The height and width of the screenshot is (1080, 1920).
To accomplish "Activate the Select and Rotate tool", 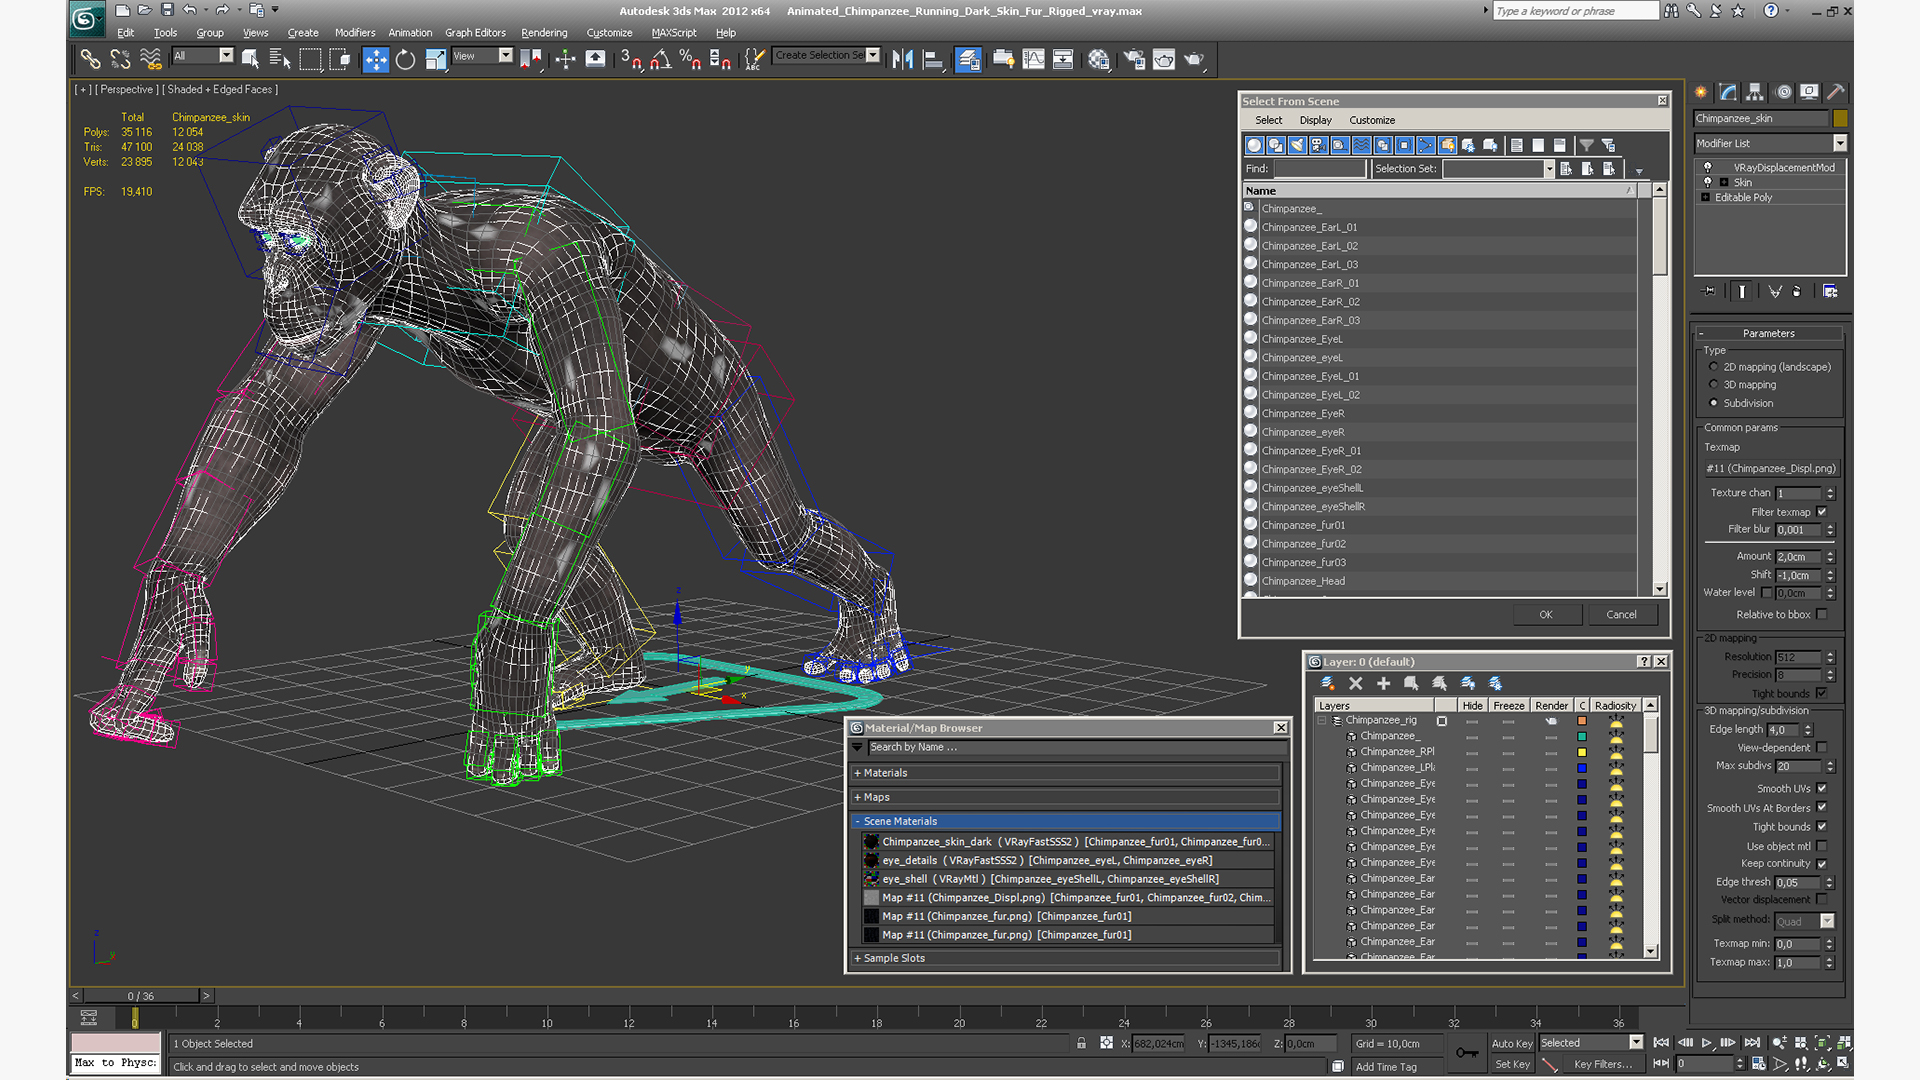I will 405,60.
